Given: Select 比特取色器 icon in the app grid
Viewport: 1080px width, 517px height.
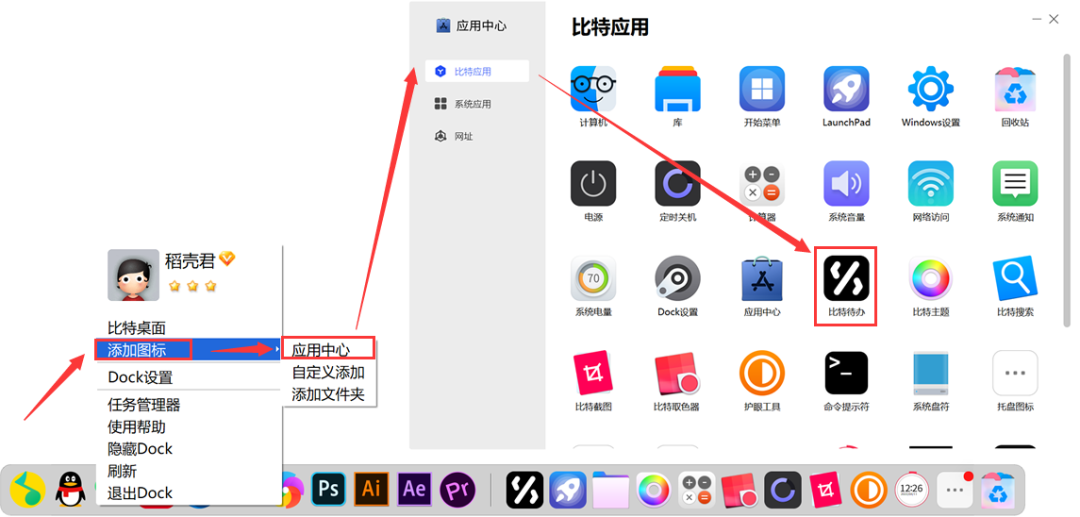Looking at the screenshot, I should coord(678,373).
